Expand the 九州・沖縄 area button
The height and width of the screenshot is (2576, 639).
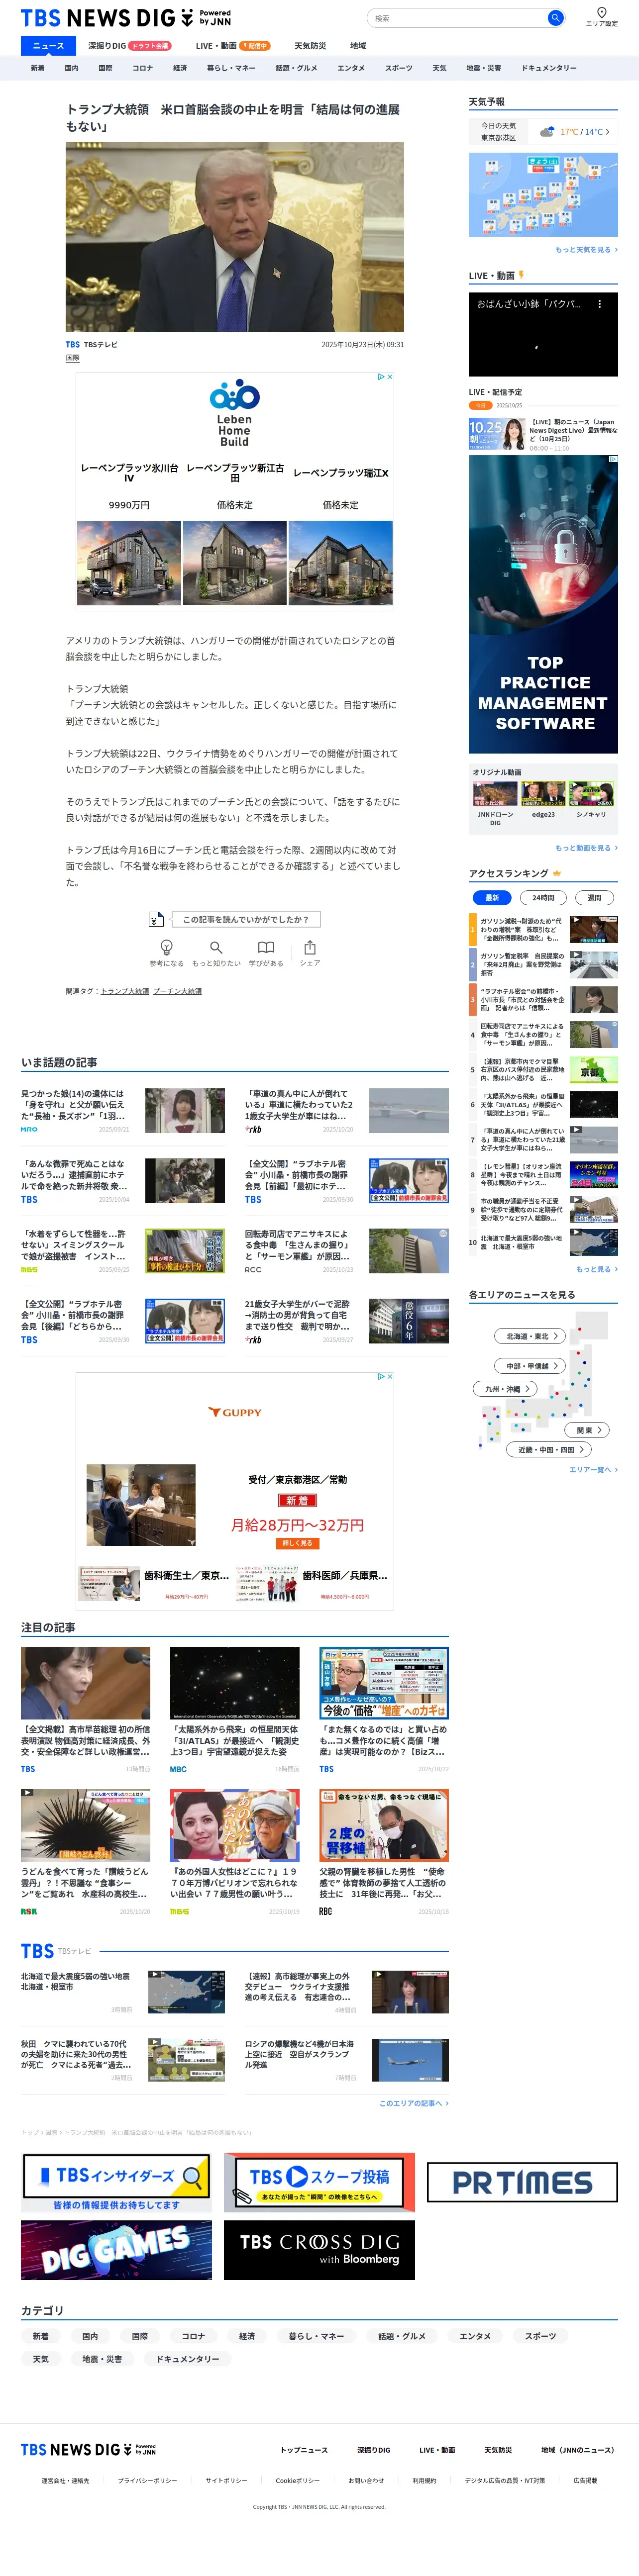[505, 1388]
